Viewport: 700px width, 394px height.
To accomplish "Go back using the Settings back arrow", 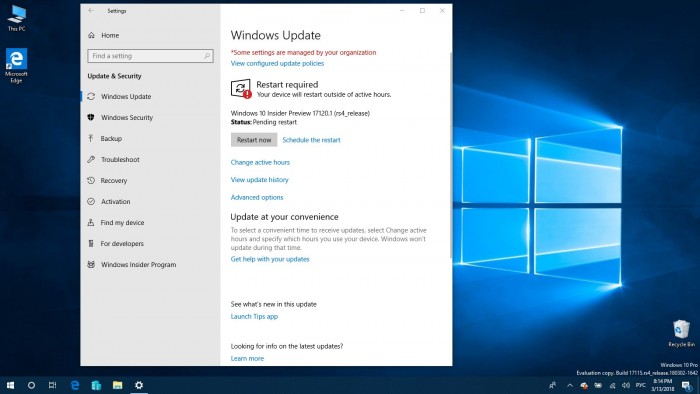I will click(91, 11).
